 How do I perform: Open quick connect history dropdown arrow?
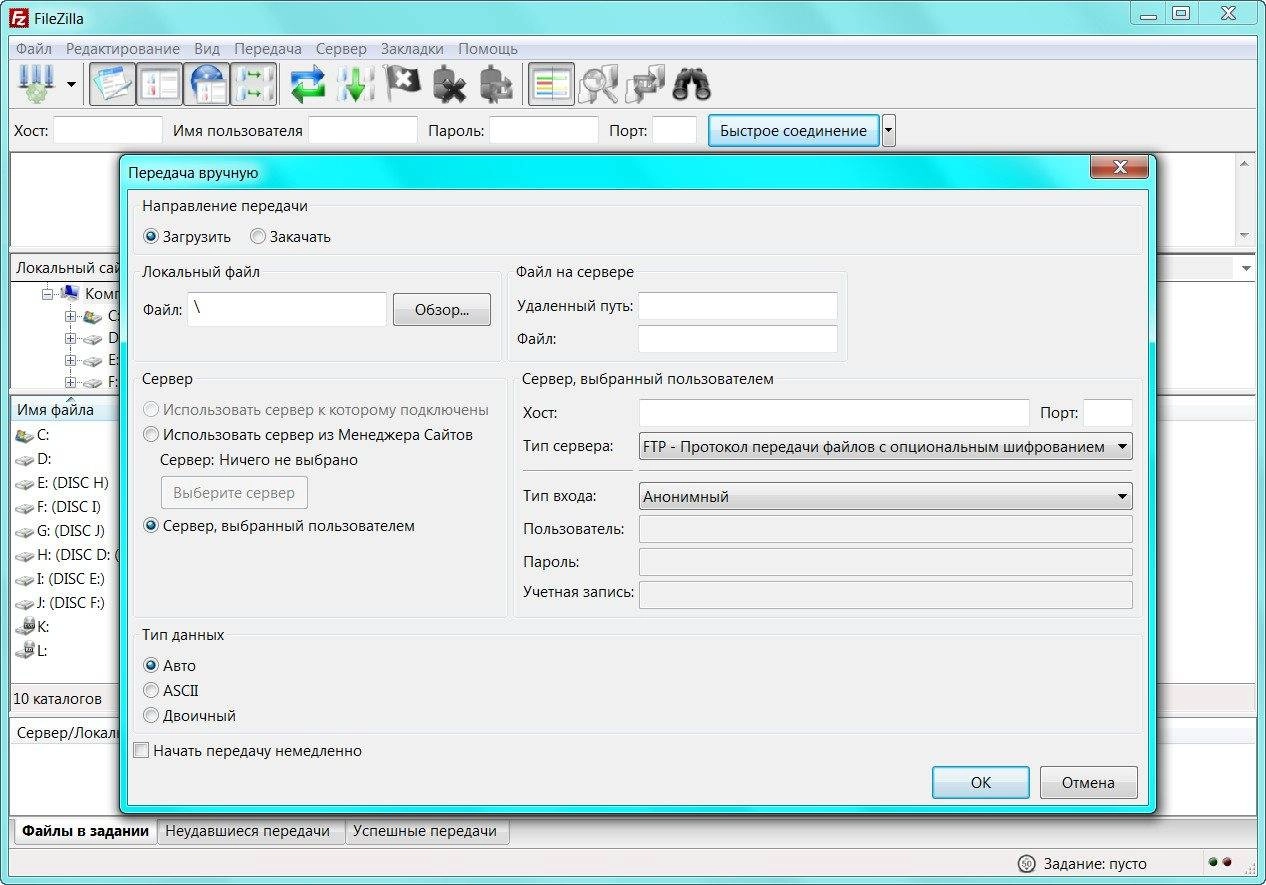[889, 131]
